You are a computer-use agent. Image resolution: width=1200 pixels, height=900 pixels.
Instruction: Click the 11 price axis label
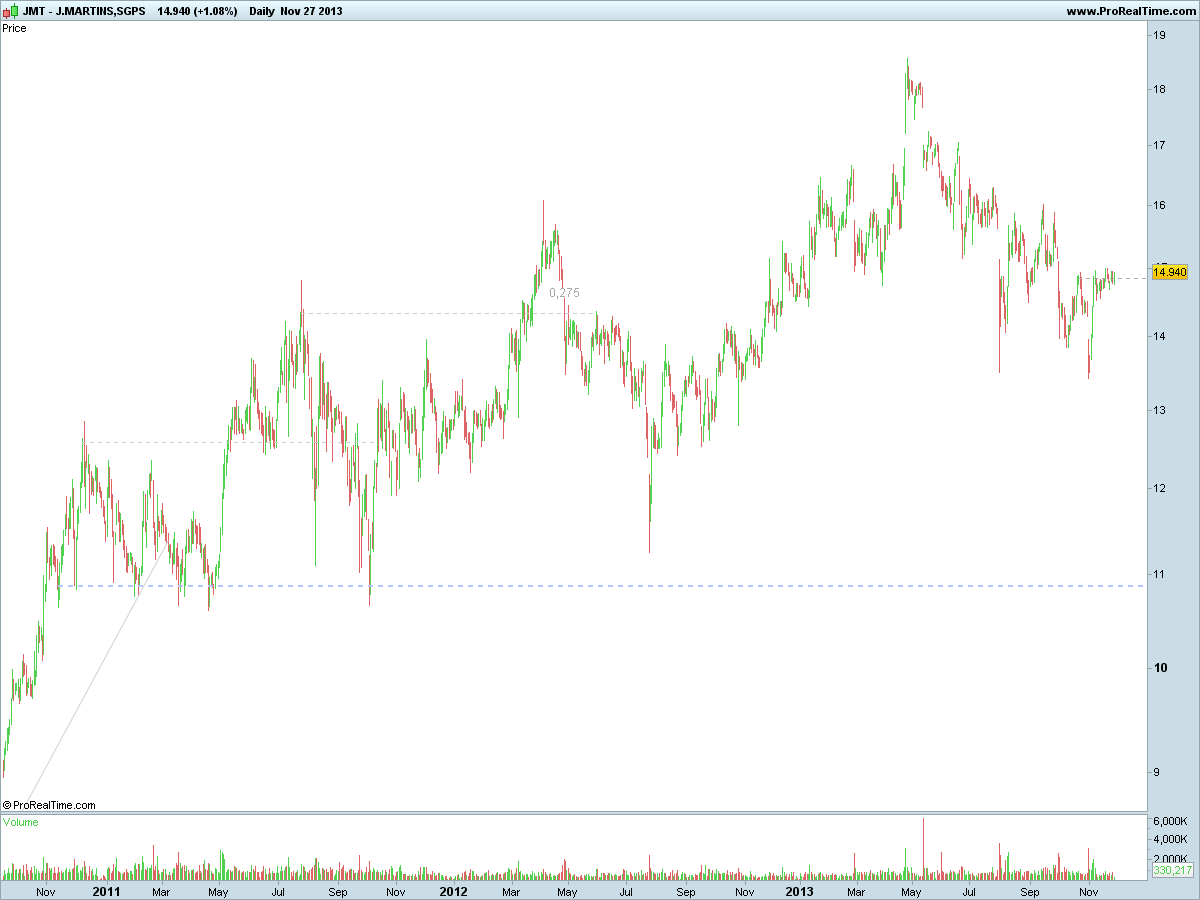tap(1159, 574)
